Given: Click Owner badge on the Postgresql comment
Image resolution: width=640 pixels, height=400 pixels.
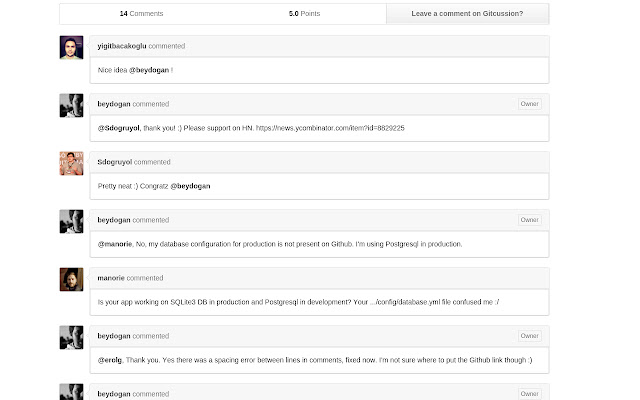Looking at the screenshot, I should click(x=529, y=220).
